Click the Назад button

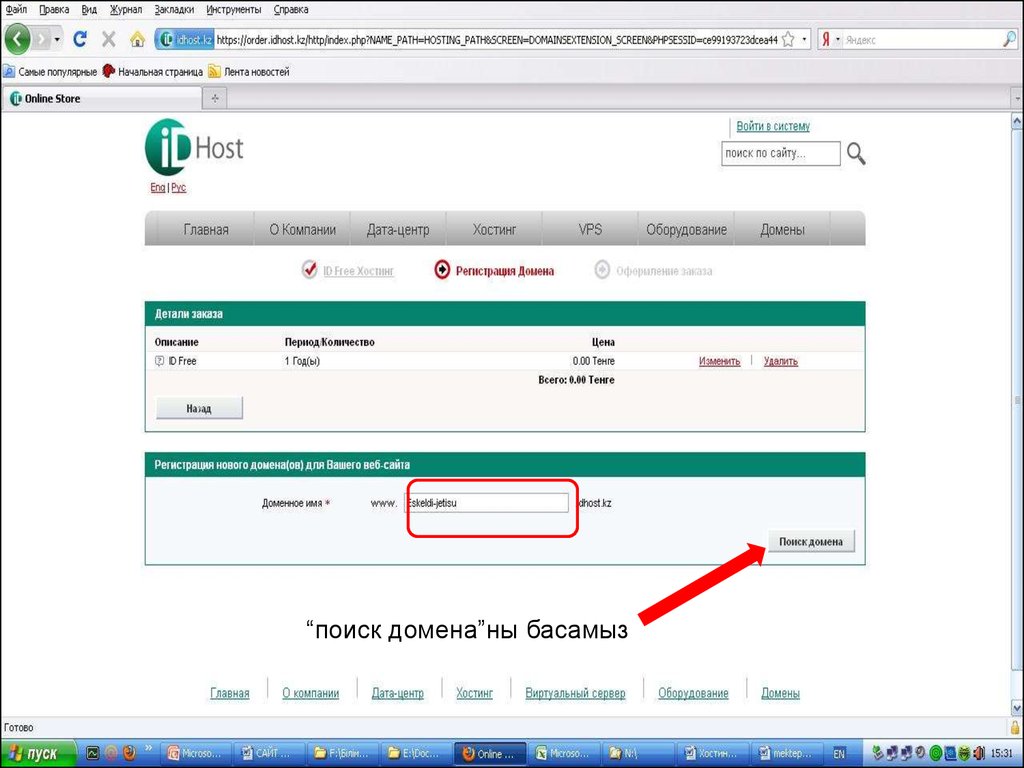[x=199, y=408]
